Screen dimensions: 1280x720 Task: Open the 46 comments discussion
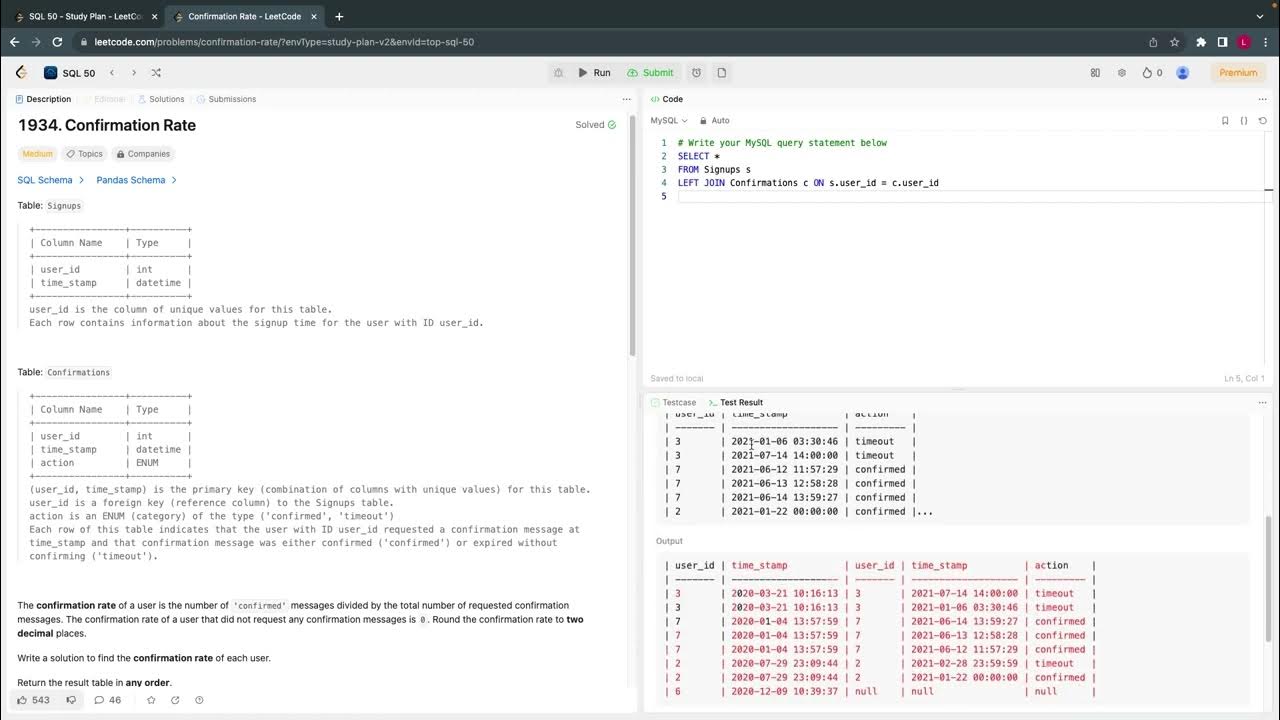point(108,700)
